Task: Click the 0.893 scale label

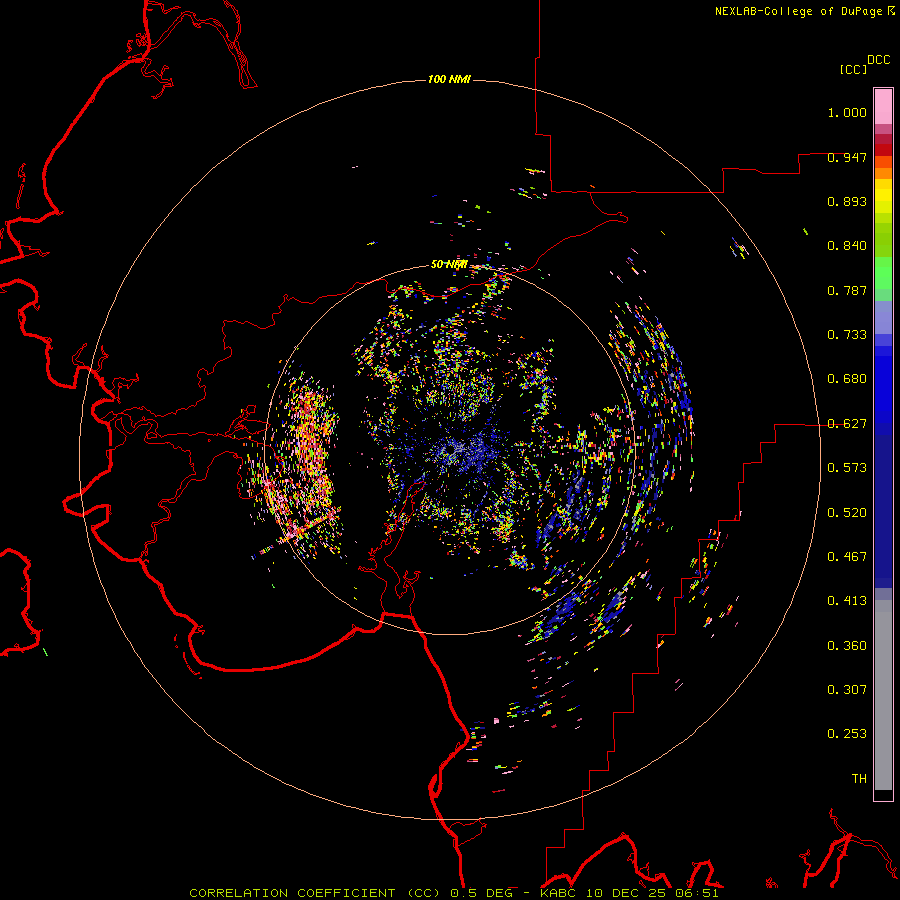Action: pyautogui.click(x=847, y=201)
